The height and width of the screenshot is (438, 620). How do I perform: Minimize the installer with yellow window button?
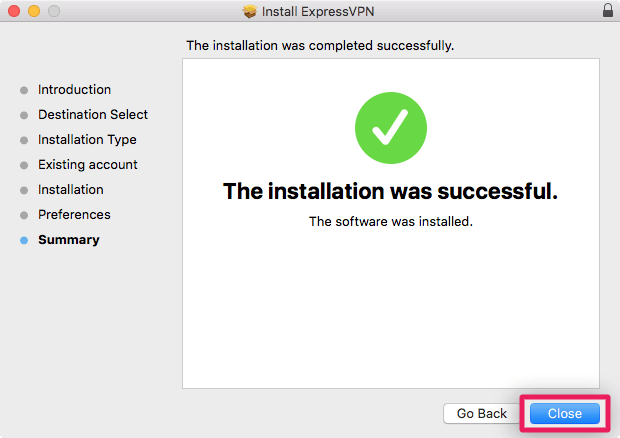click(x=34, y=11)
